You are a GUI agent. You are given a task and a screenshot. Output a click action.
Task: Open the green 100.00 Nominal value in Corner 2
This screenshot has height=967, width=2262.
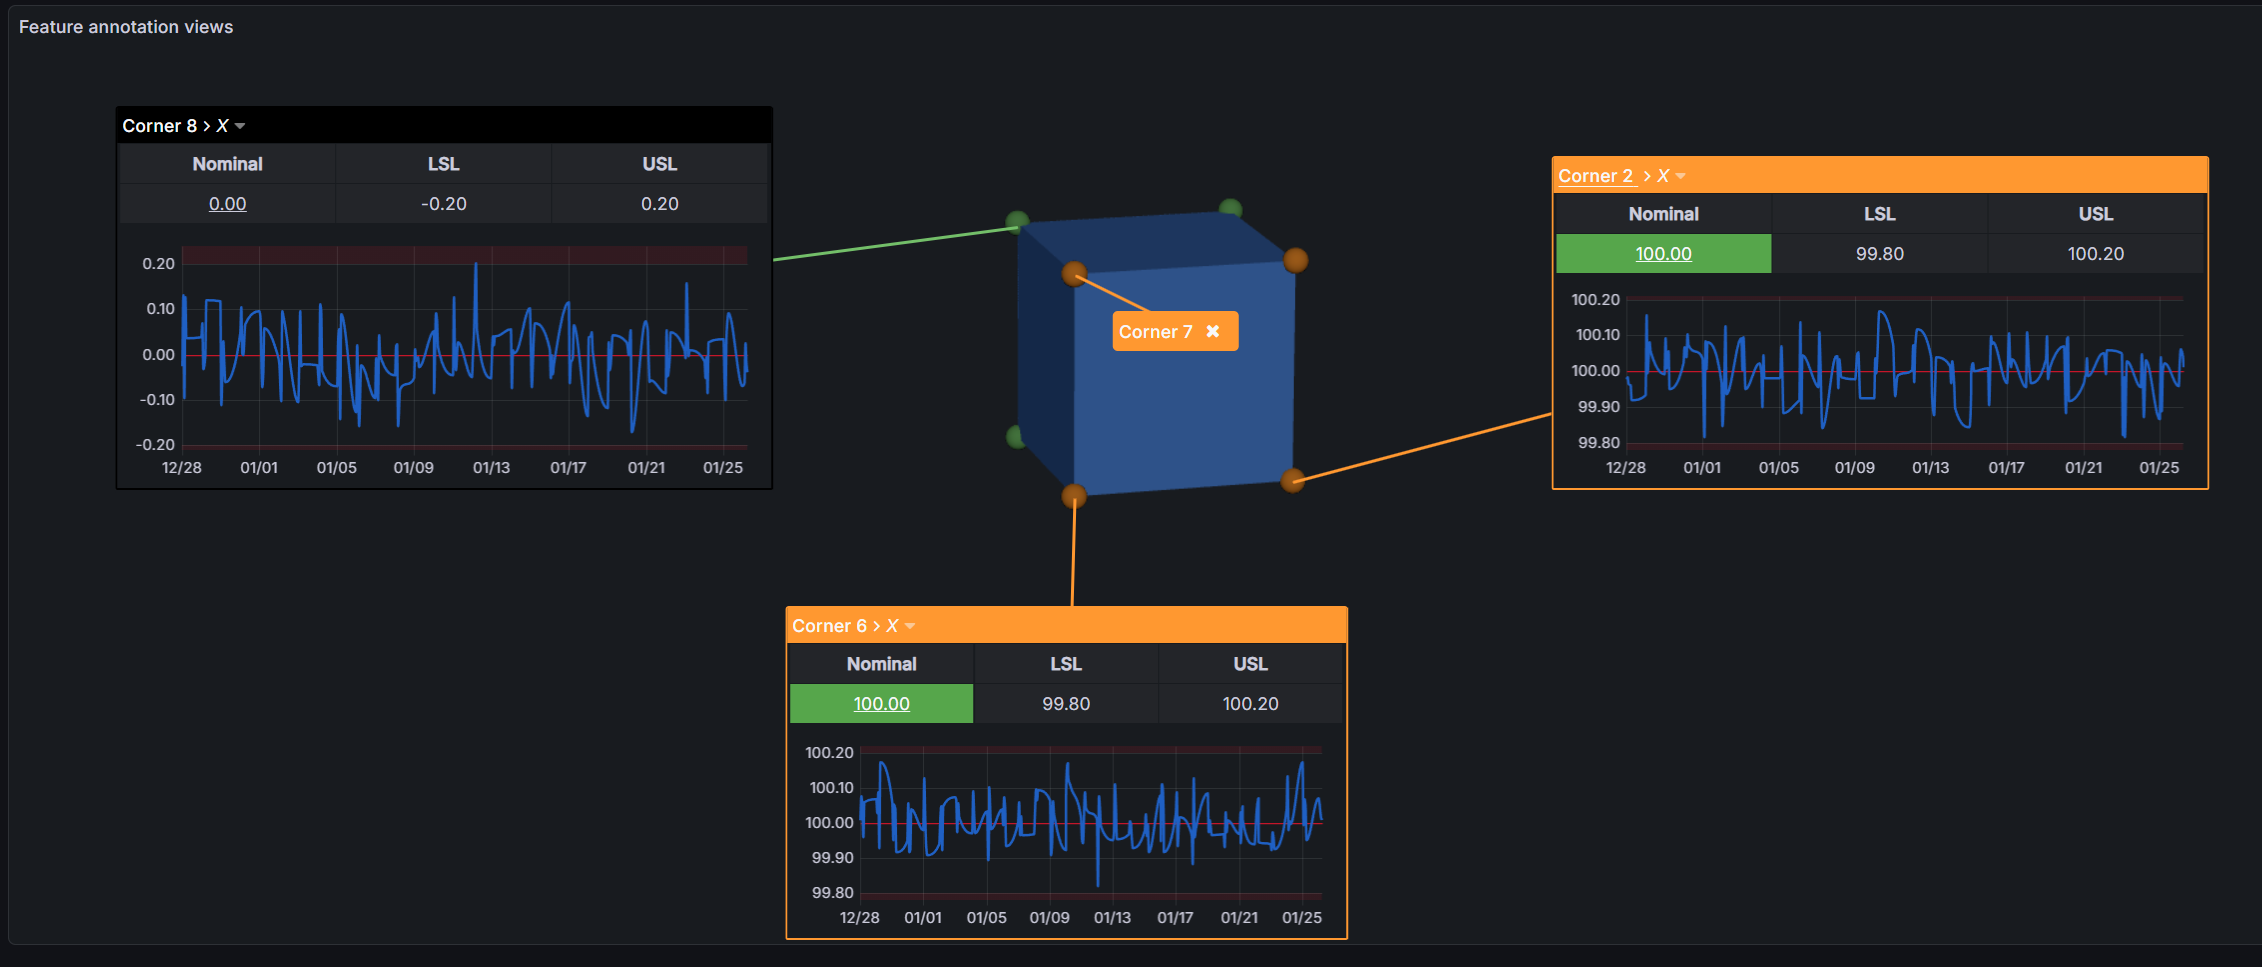coord(1663,254)
